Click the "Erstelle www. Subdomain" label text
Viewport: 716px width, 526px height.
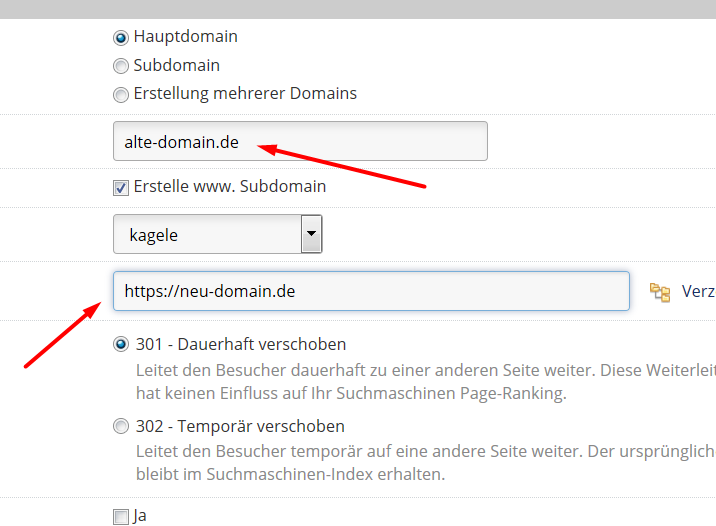point(230,187)
